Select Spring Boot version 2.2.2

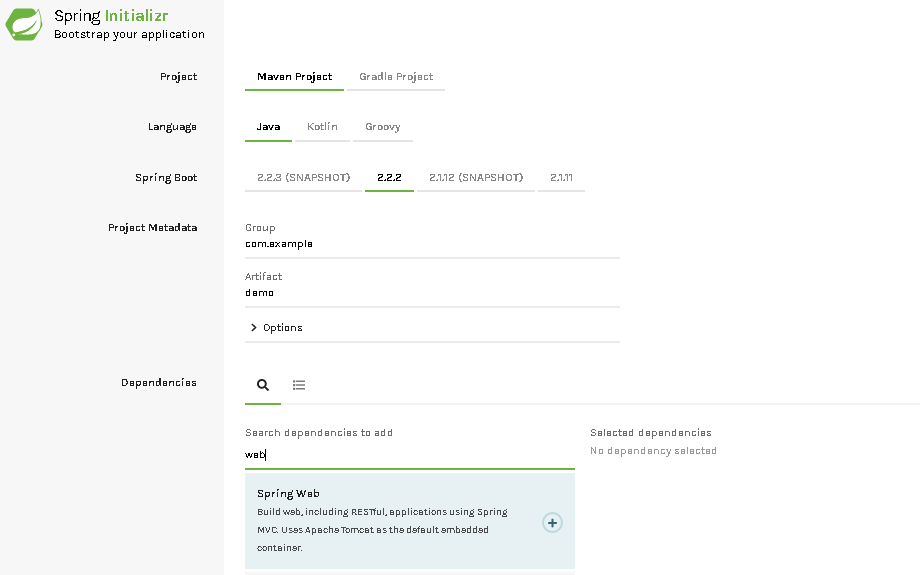389,178
